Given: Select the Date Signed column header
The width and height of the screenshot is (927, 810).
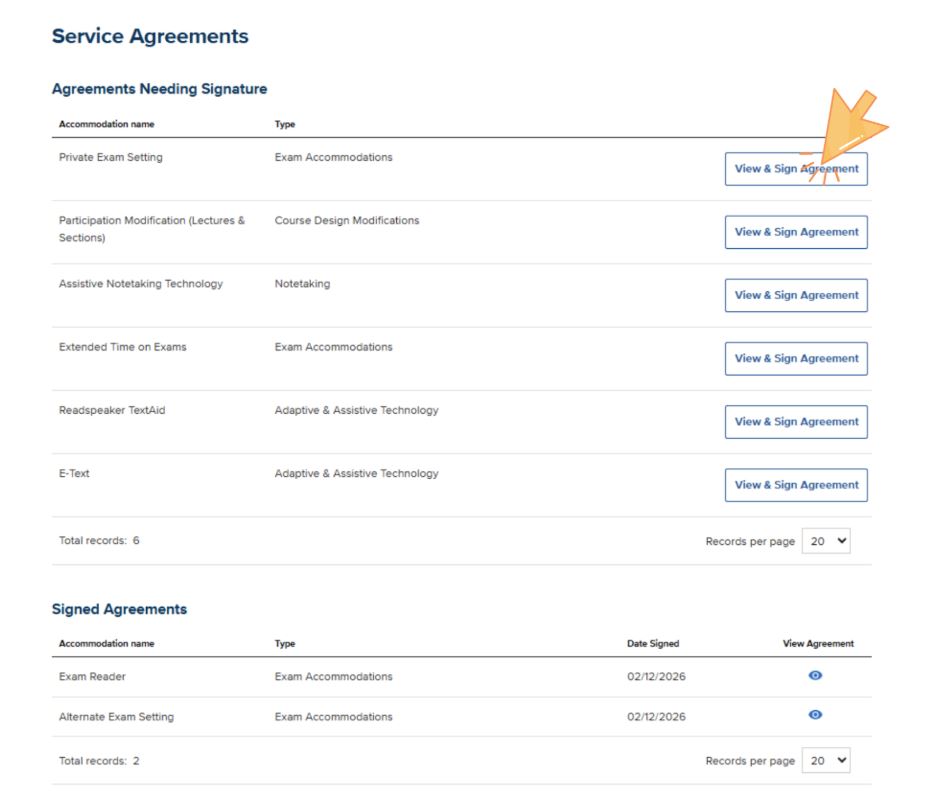Looking at the screenshot, I should (653, 643).
